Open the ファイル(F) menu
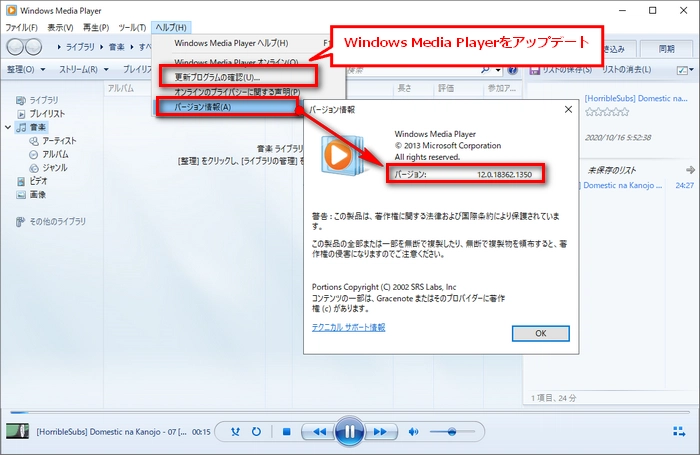This screenshot has width=700, height=455. pos(22,28)
